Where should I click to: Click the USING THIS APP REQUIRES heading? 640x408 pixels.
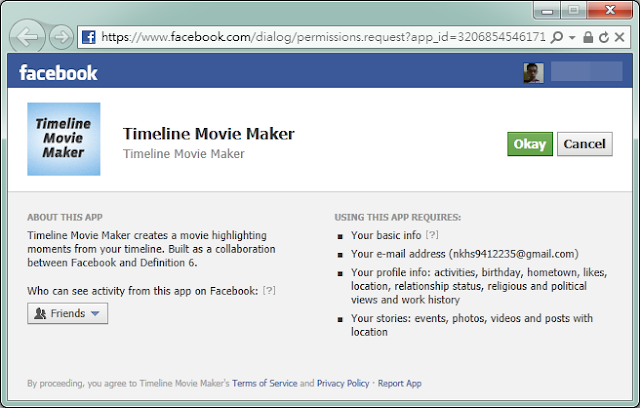[x=398, y=217]
